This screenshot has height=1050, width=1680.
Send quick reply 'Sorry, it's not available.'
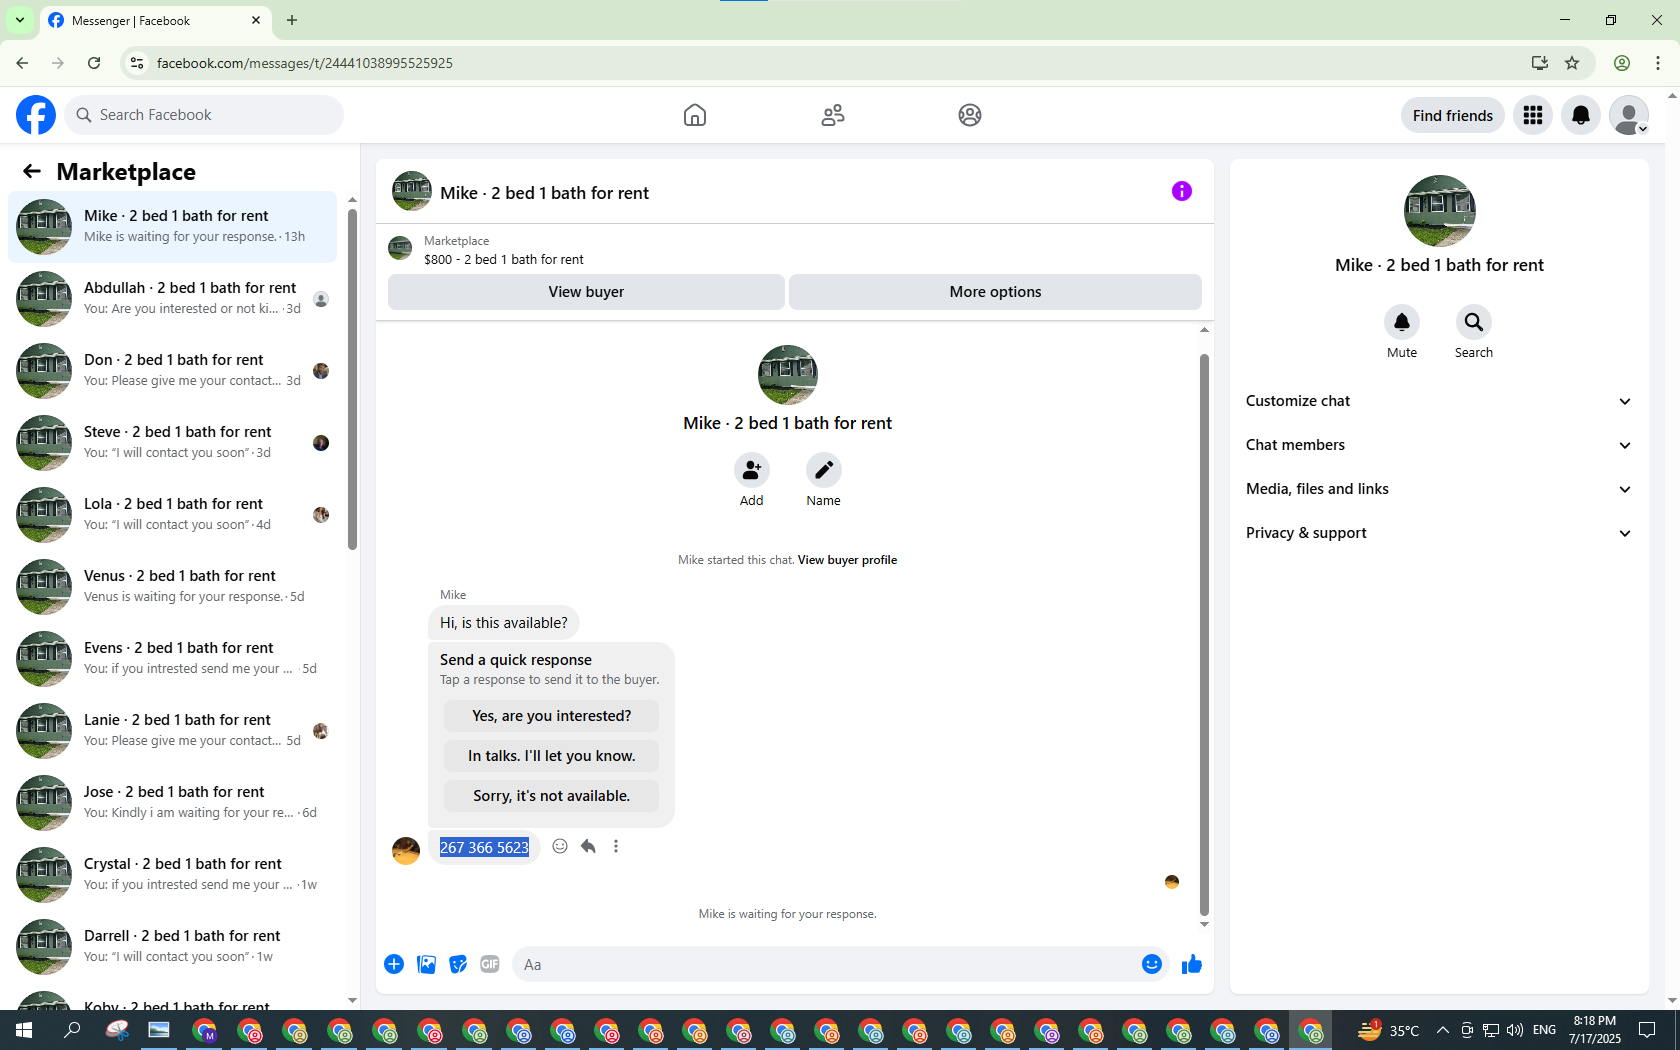(551, 796)
